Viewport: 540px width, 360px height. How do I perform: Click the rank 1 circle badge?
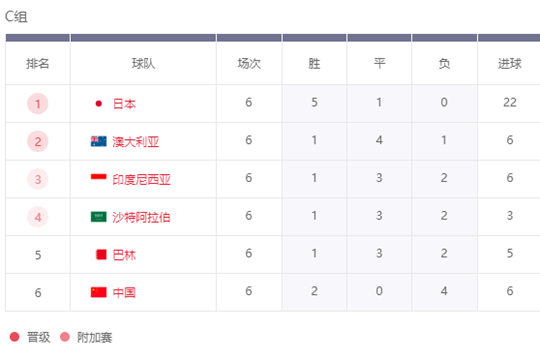(38, 104)
